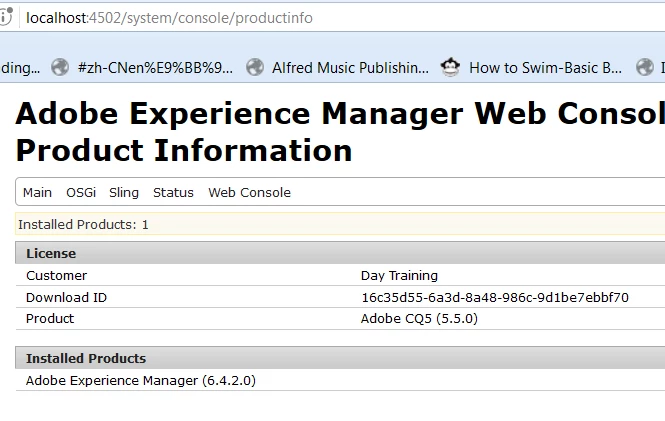Click the Download ID value text
The height and width of the screenshot is (421, 665).
494,297
